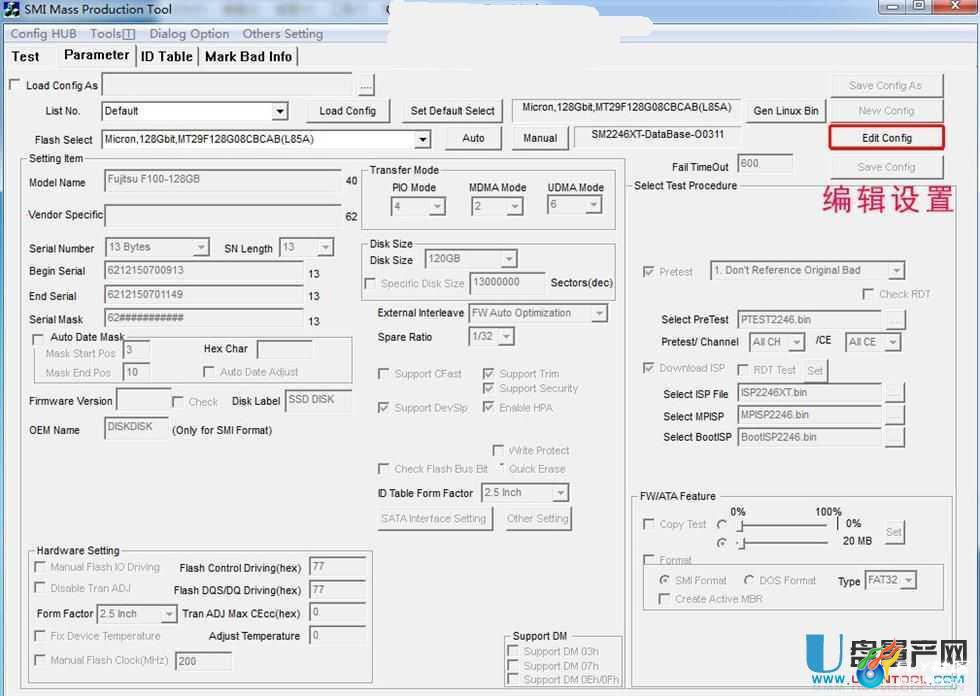Click the Auto flash select button
This screenshot has height=696, width=980.
click(x=473, y=138)
